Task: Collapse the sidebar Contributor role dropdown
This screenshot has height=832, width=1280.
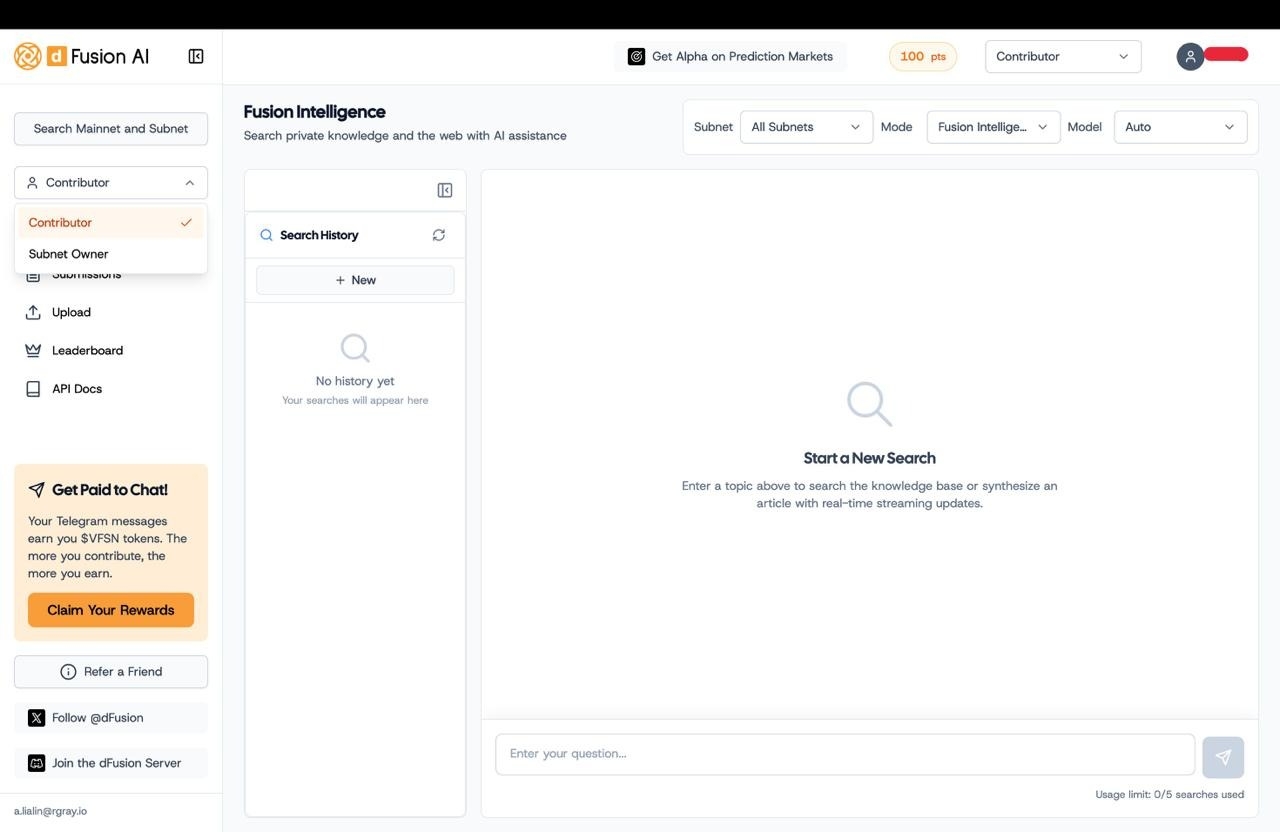Action: point(111,182)
